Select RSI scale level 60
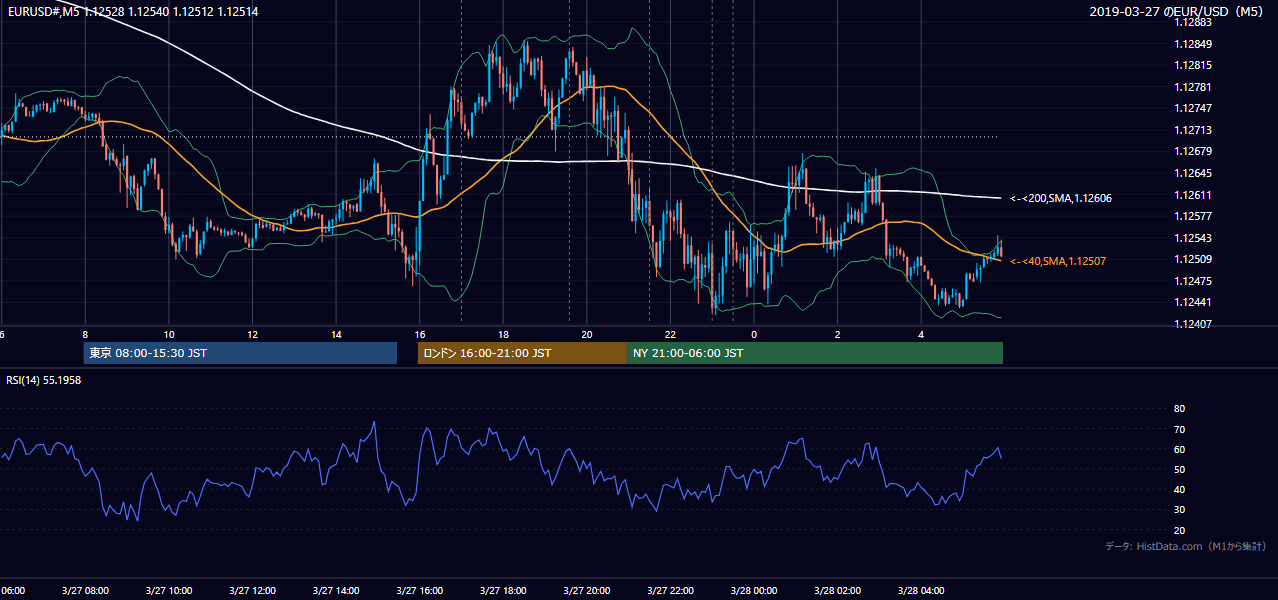The height and width of the screenshot is (600, 1278). [x=1179, y=449]
